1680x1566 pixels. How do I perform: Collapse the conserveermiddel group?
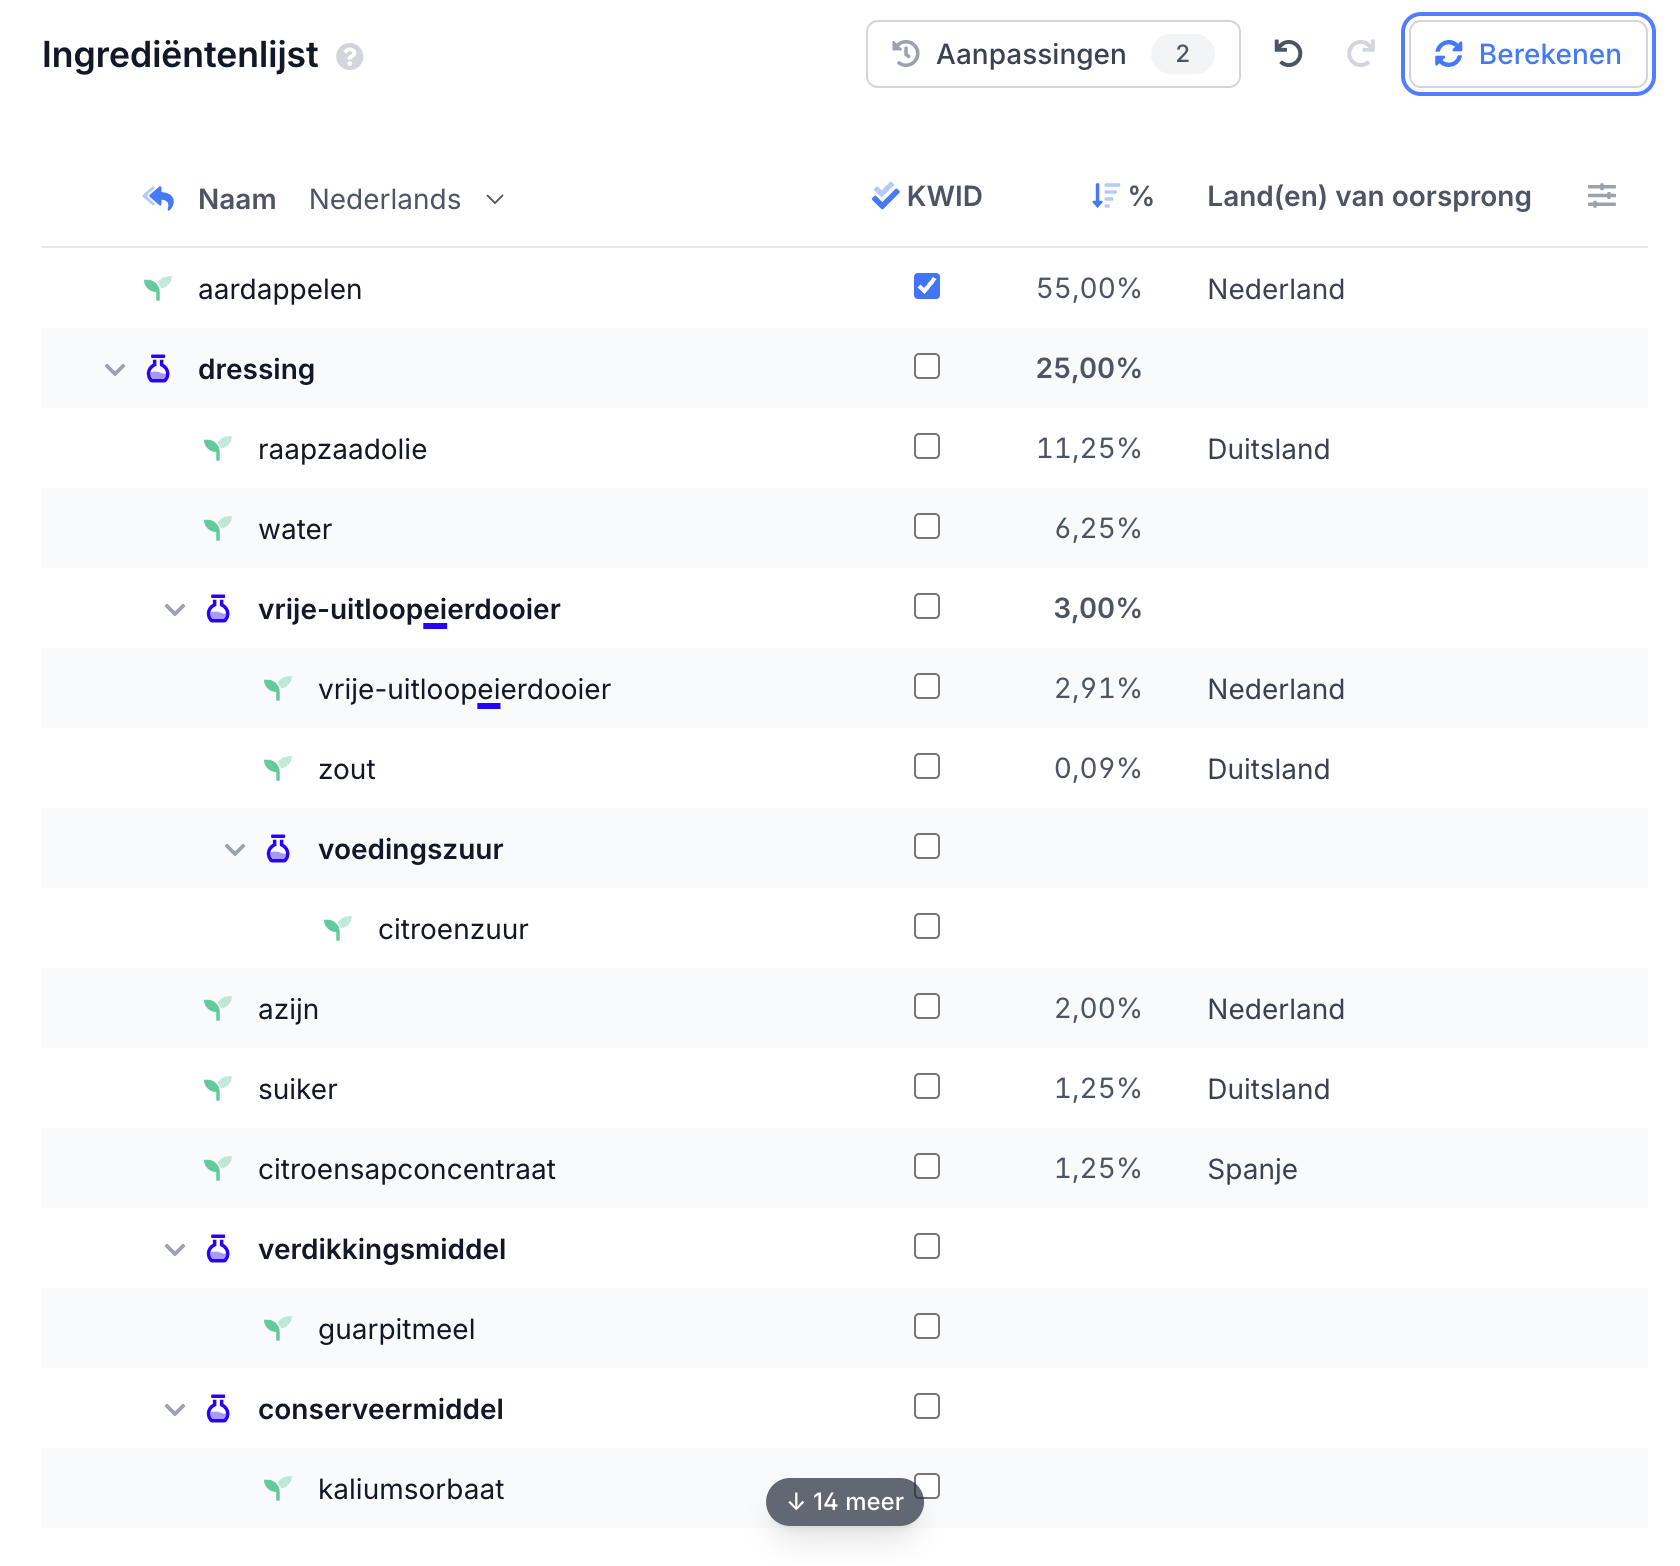[175, 1410]
